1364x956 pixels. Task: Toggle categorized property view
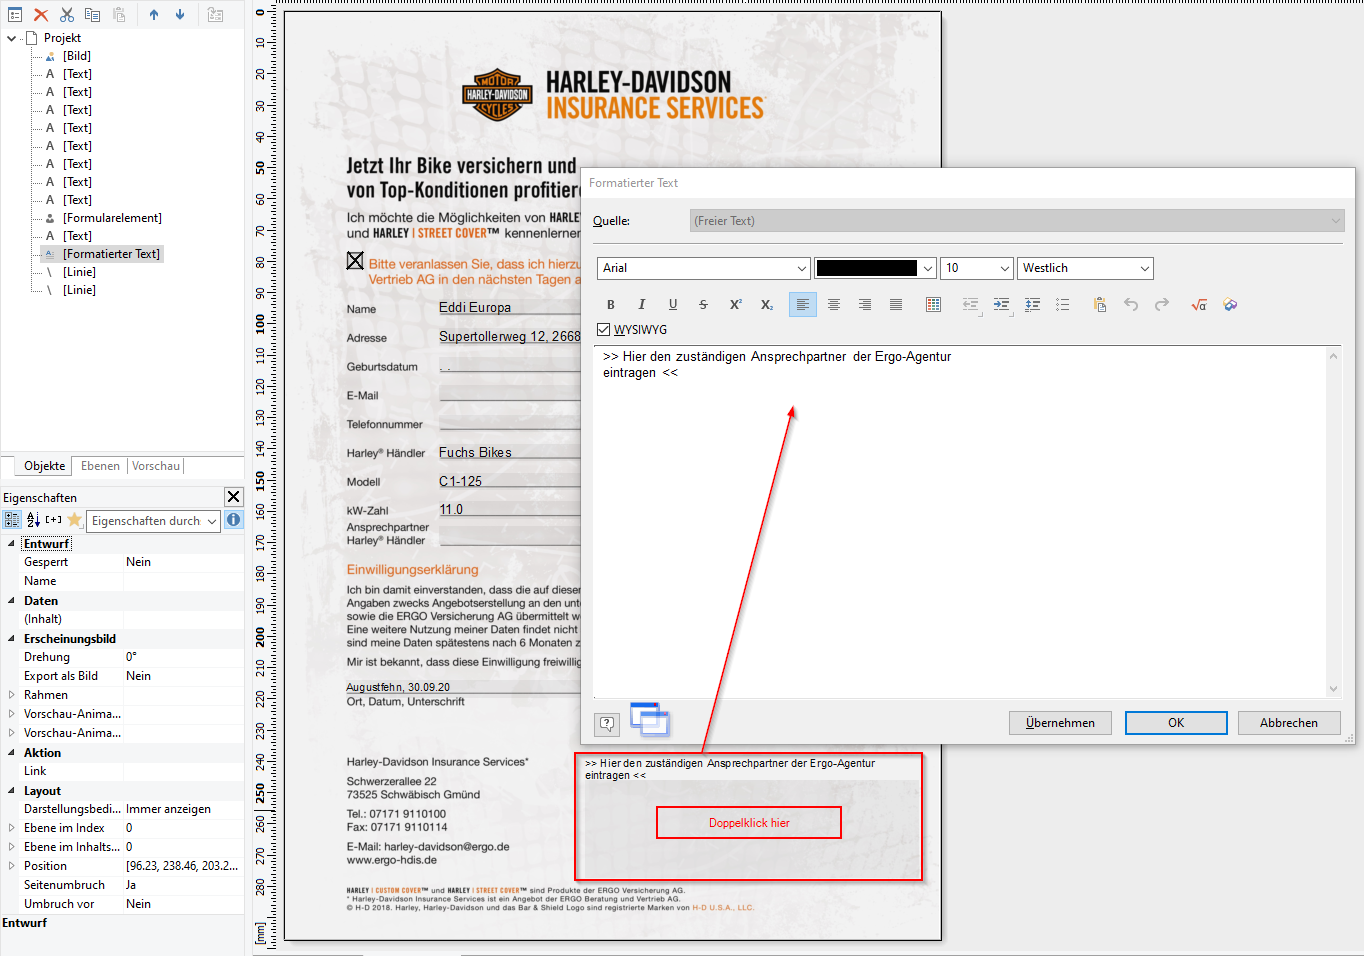[x=12, y=520]
